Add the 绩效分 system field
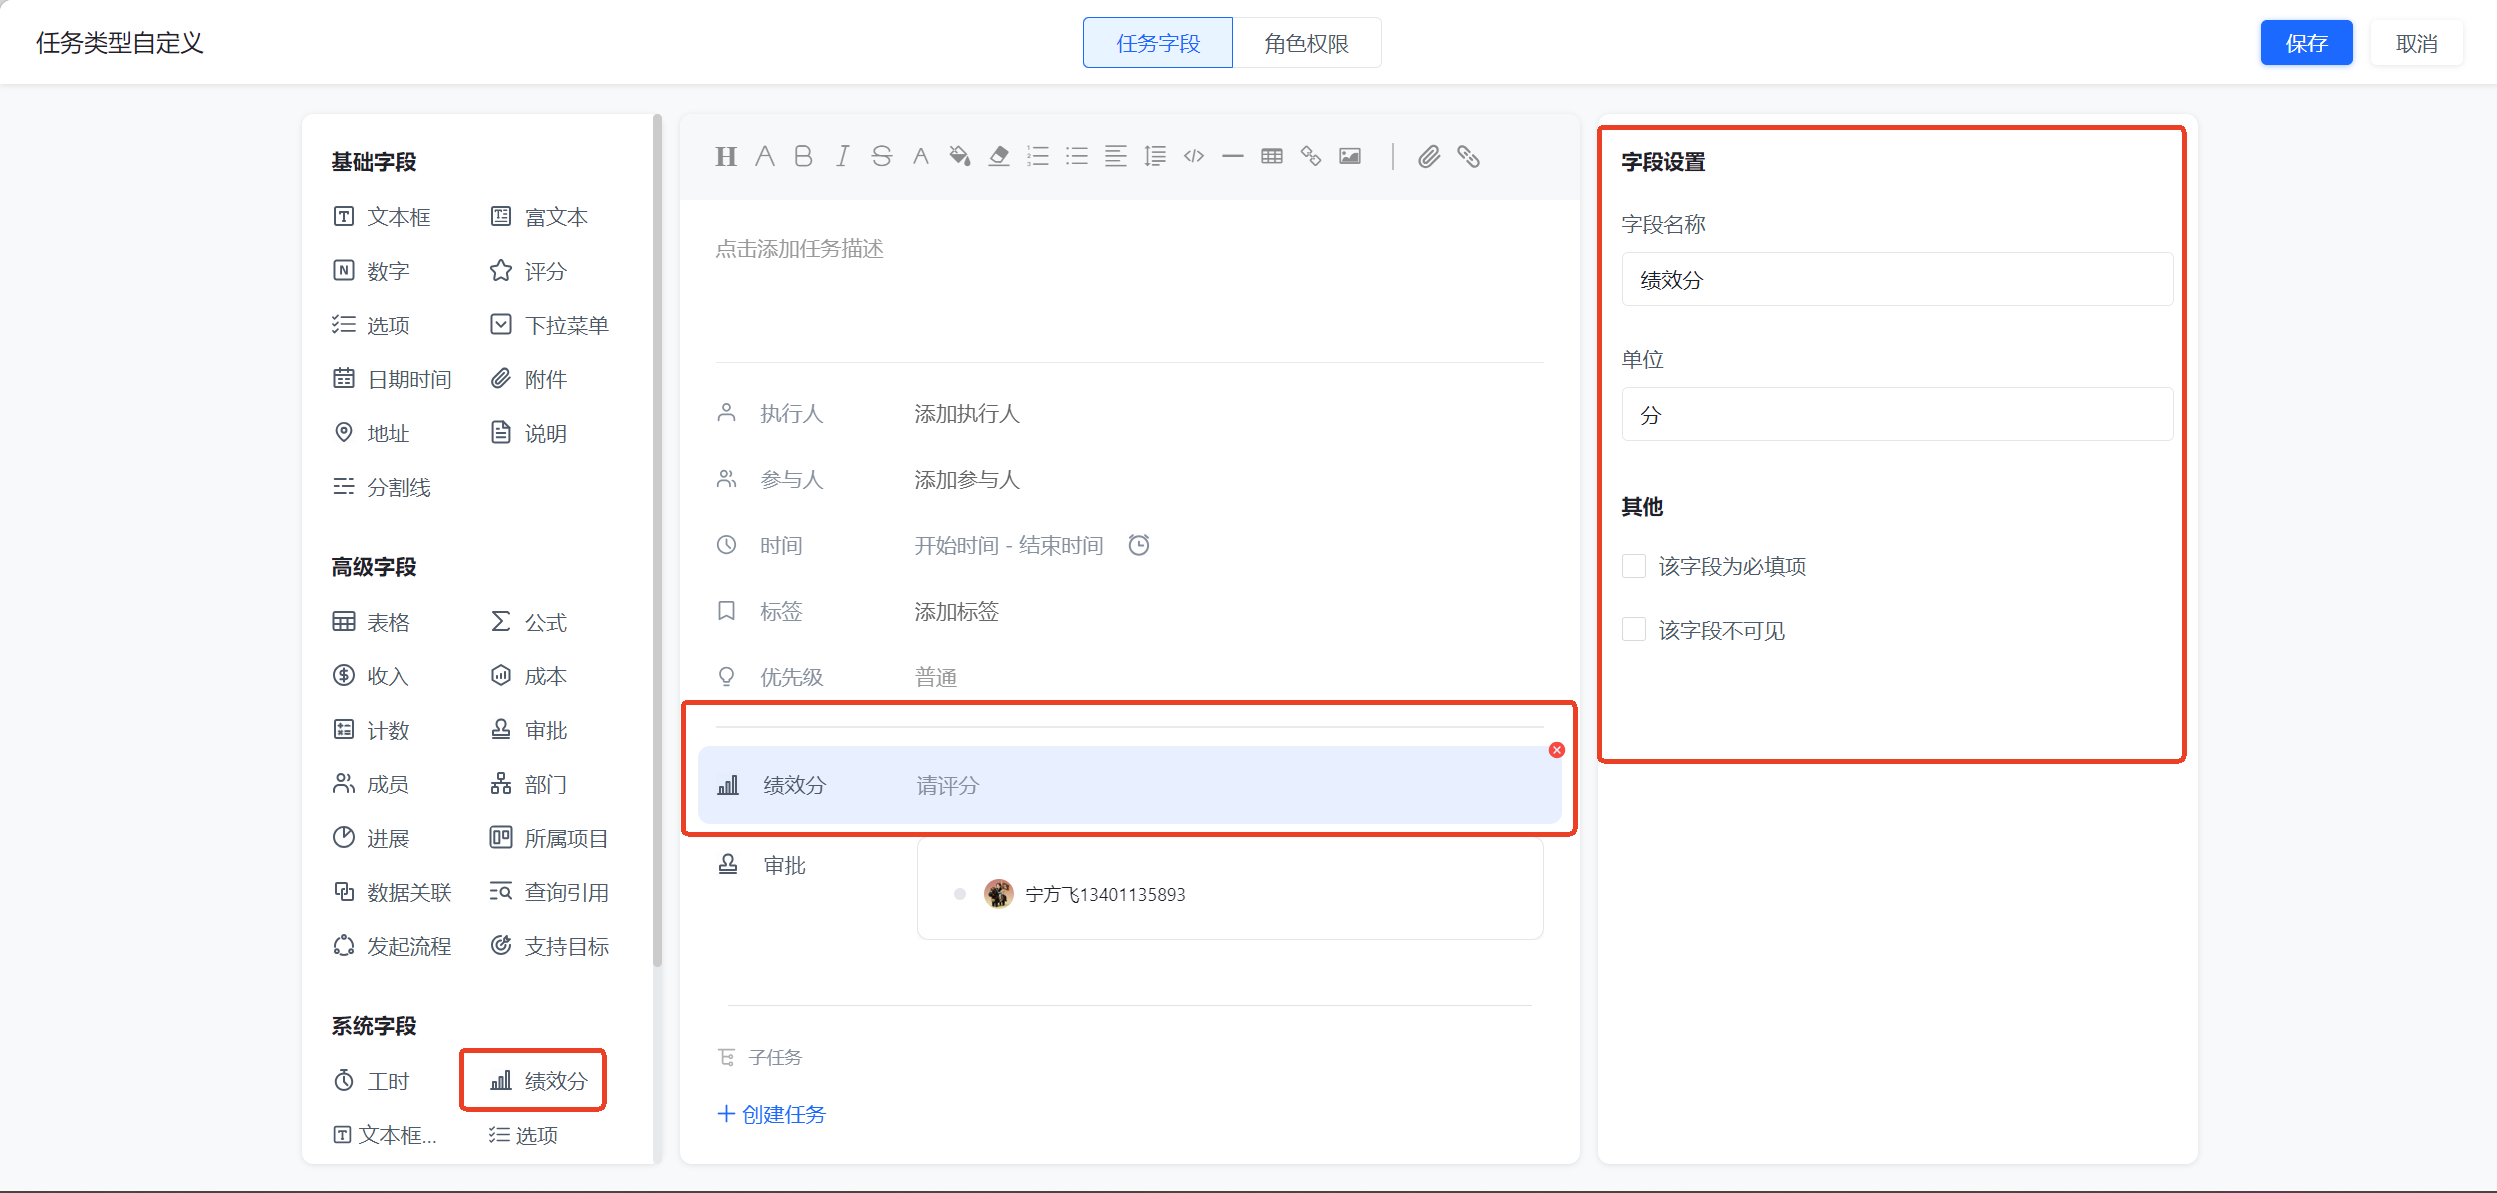This screenshot has height=1193, width=2497. pyautogui.click(x=539, y=1081)
